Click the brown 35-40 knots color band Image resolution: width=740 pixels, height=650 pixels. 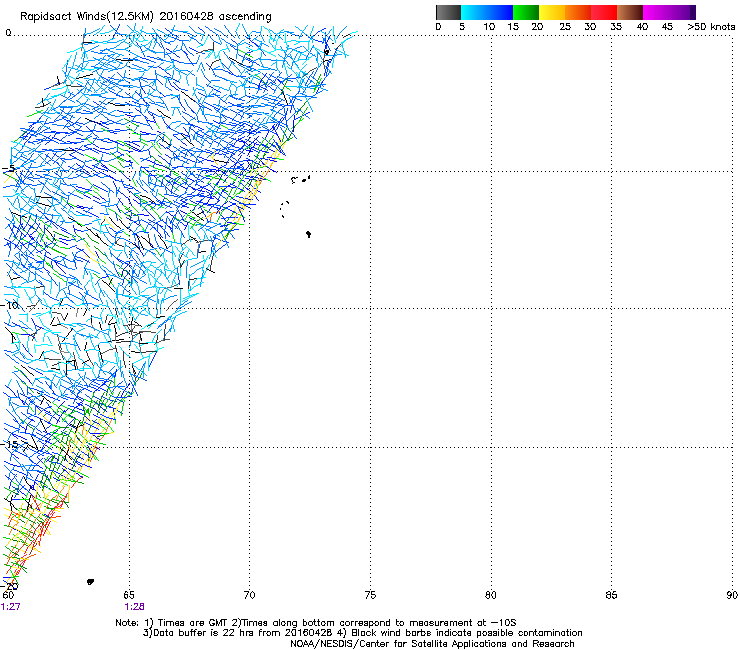pos(630,12)
